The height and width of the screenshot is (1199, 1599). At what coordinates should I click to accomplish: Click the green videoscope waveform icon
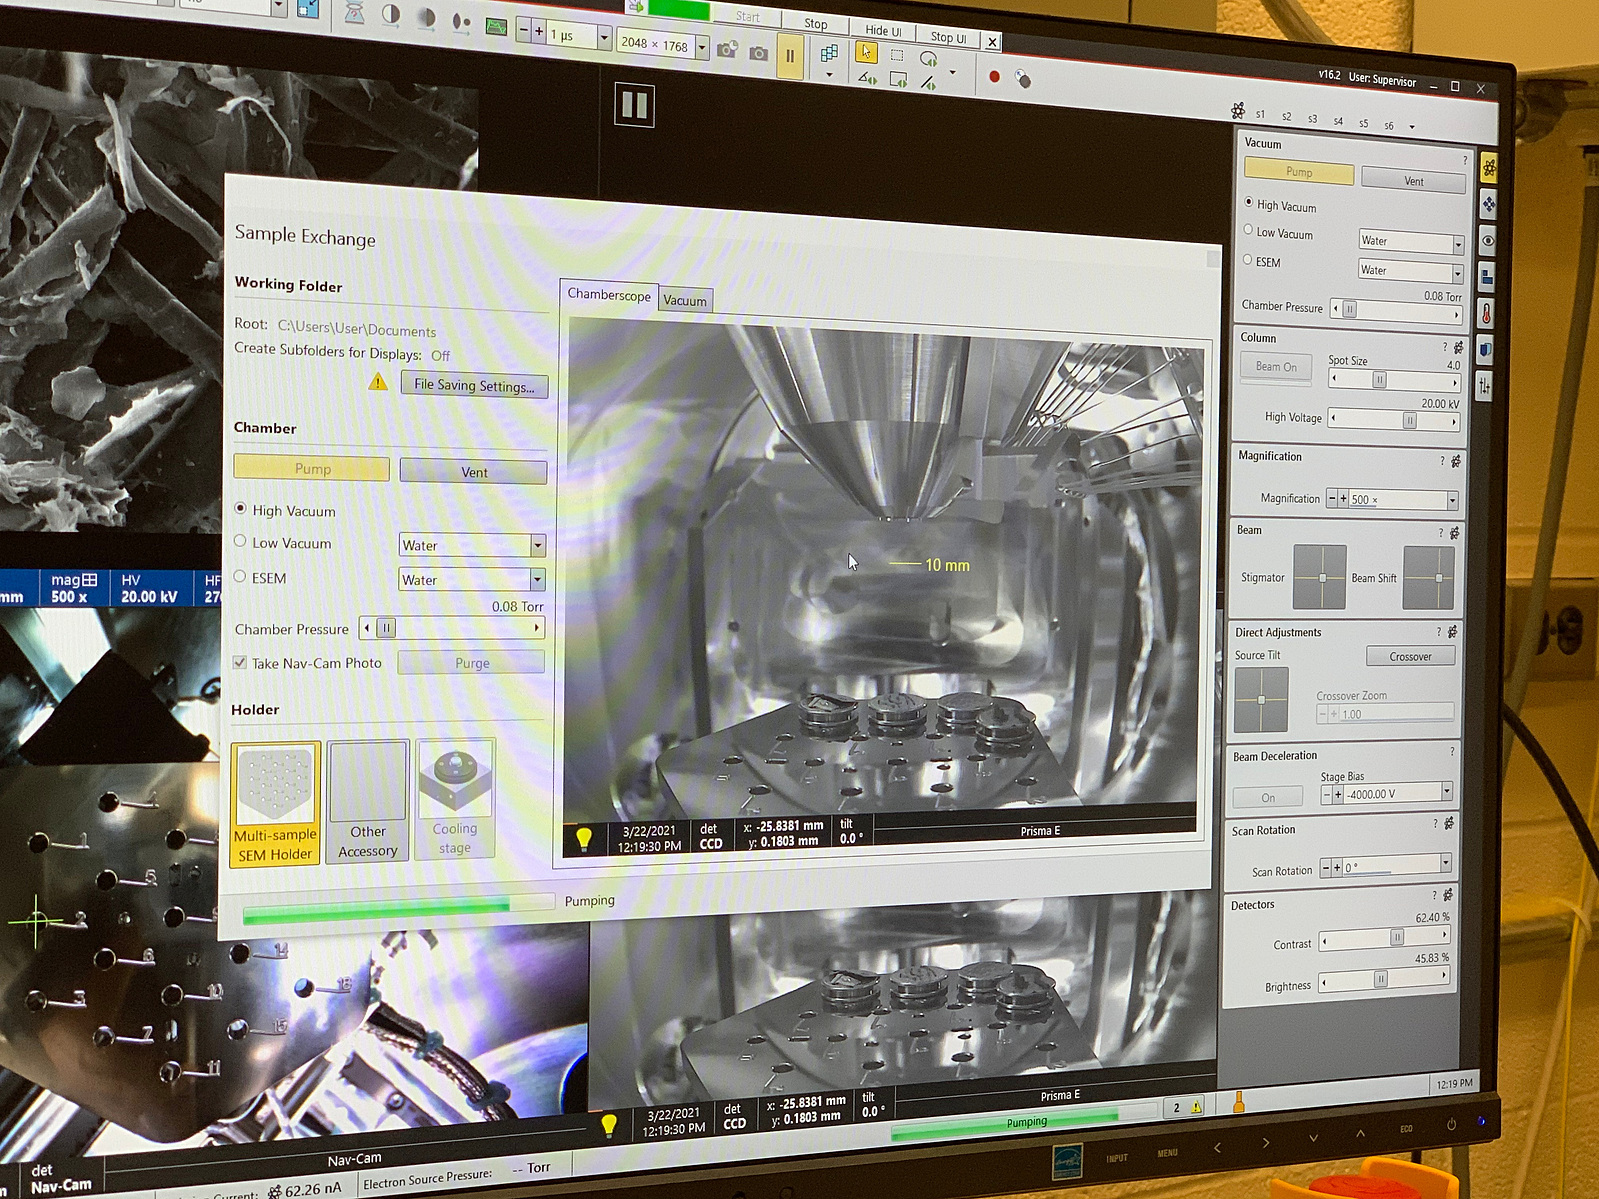pos(496,27)
